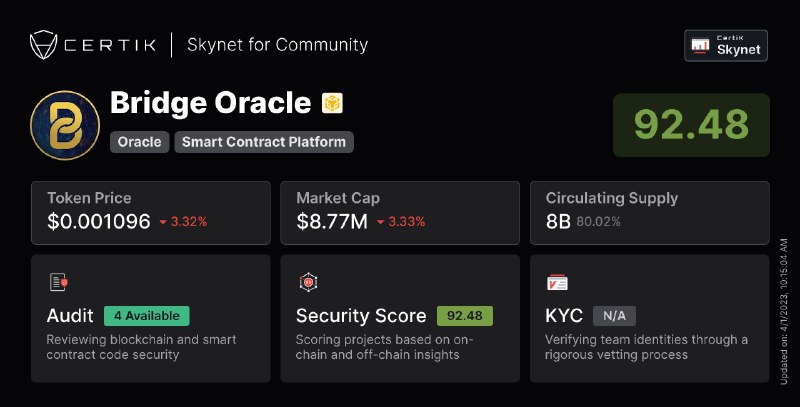The height and width of the screenshot is (407, 800).
Task: Click the CertiK shield logo
Action: click(43, 45)
